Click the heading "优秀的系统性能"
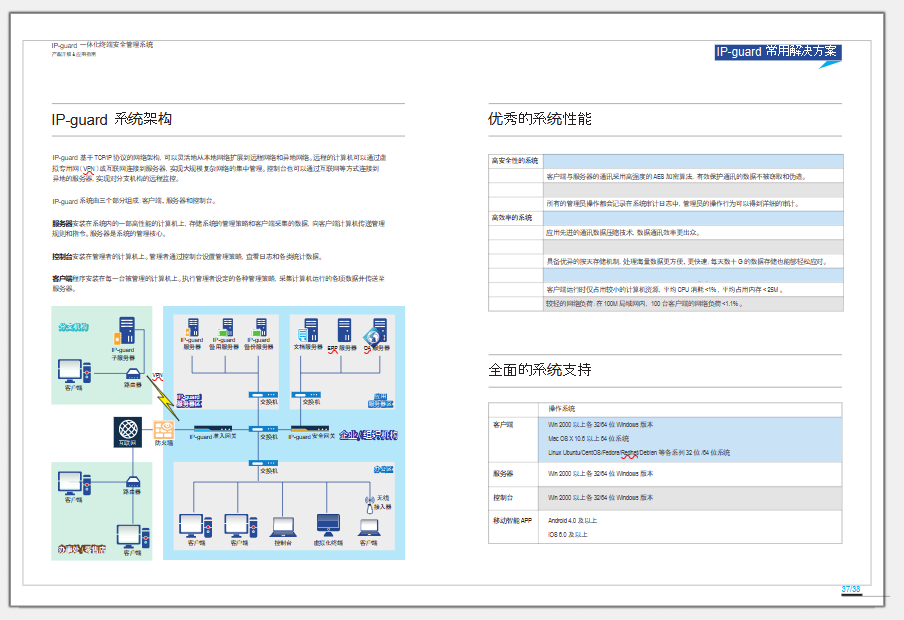904x620 pixels. click(540, 119)
